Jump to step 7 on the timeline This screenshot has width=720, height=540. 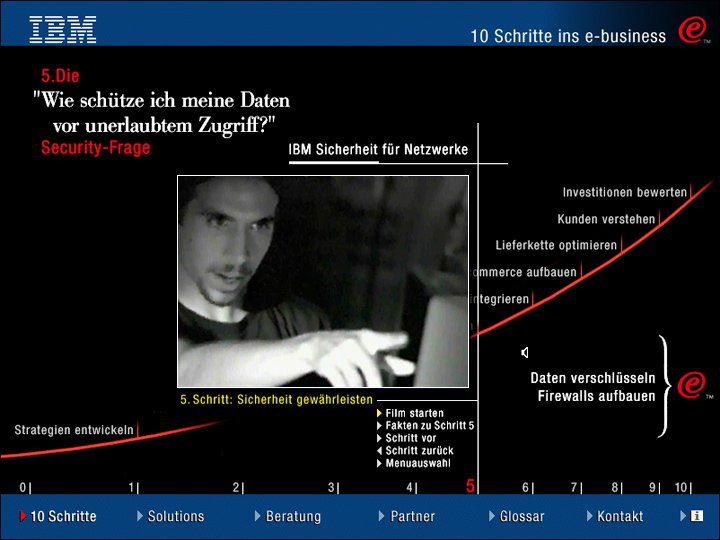[x=576, y=487]
